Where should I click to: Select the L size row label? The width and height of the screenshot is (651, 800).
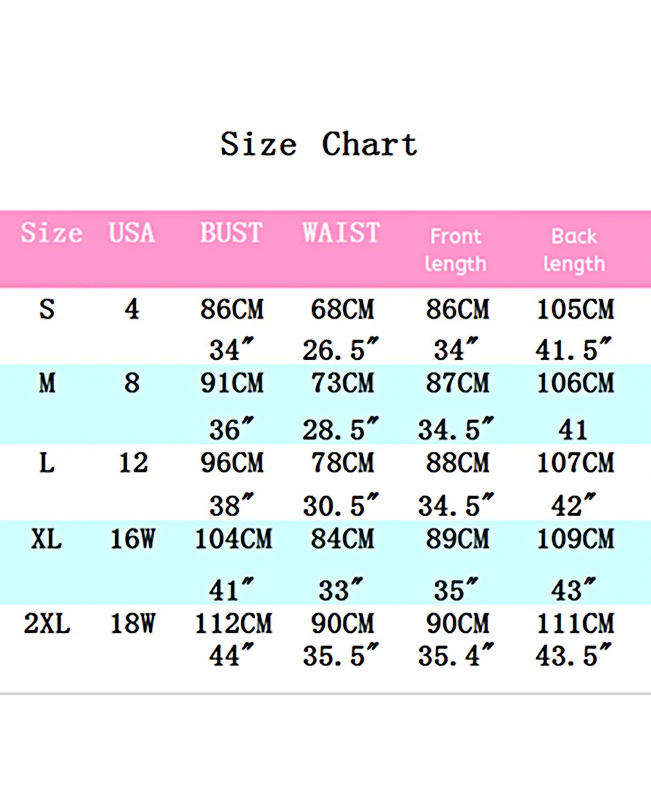click(x=47, y=463)
